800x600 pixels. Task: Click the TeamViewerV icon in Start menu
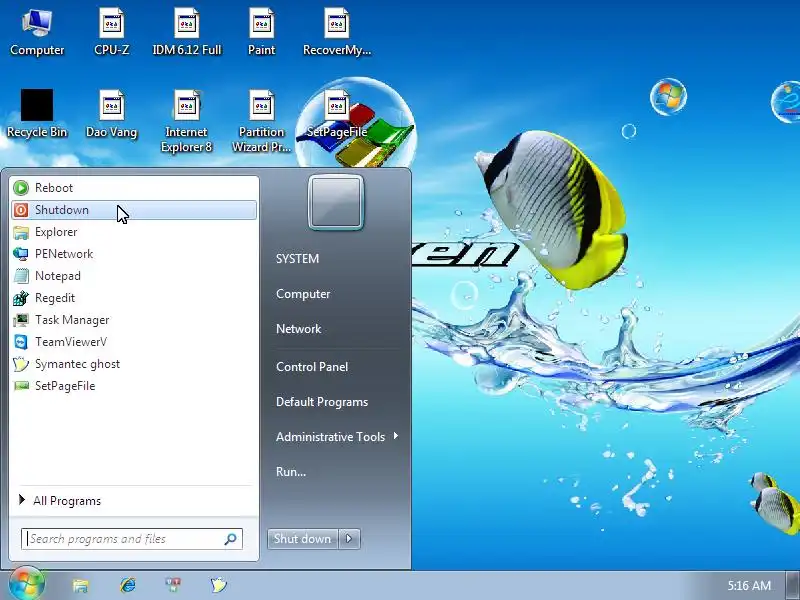pos(21,342)
